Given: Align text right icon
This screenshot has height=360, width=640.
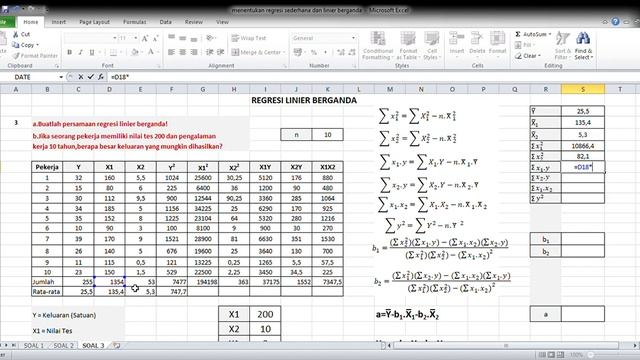Looking at the screenshot, I should pos(194,52).
